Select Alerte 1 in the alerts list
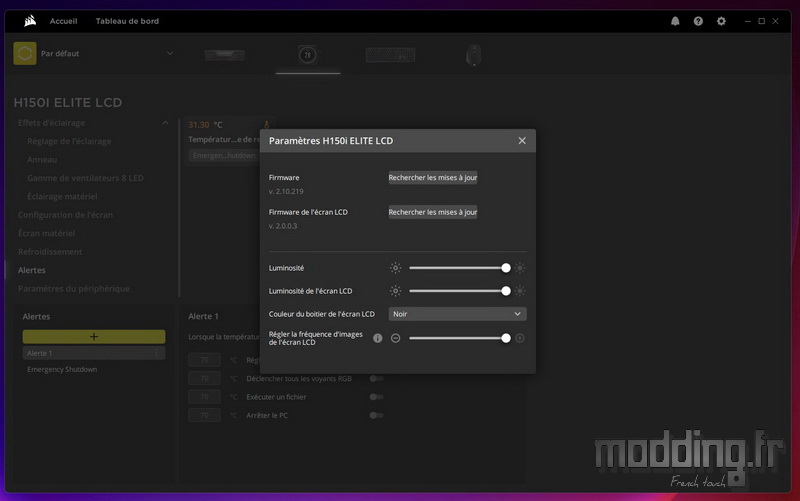 (94, 353)
